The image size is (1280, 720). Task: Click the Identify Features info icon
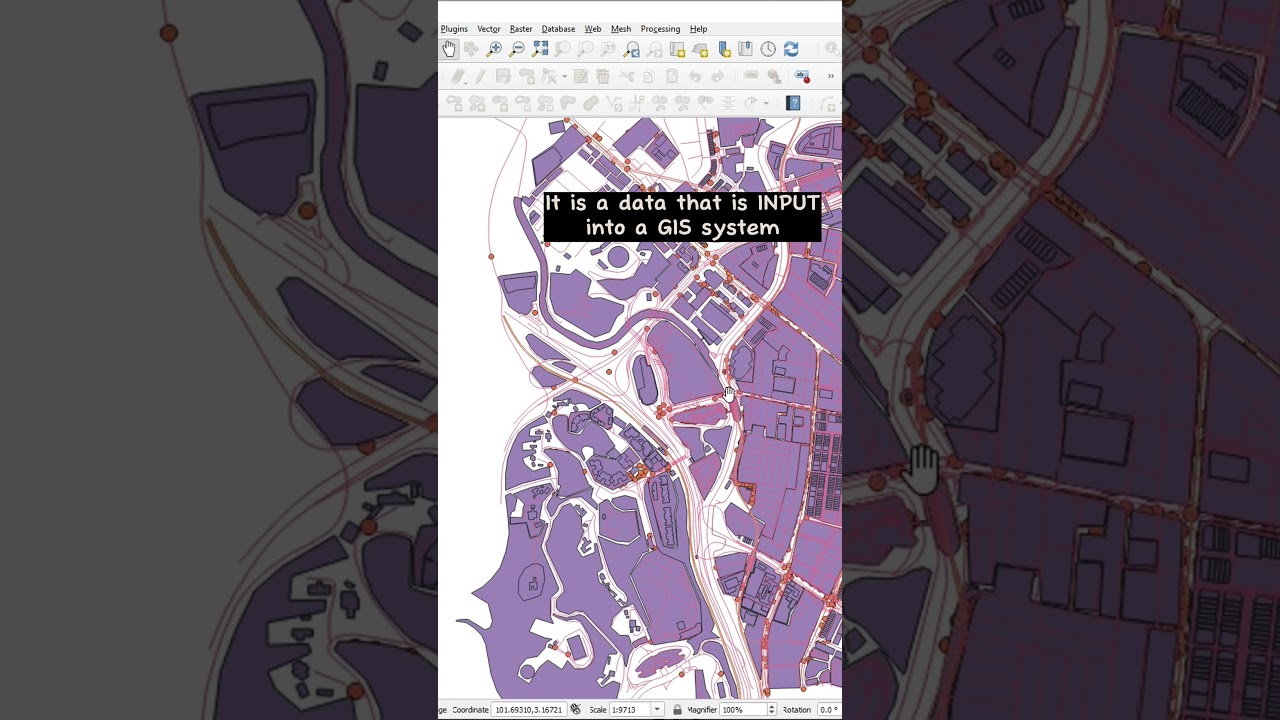click(832, 49)
